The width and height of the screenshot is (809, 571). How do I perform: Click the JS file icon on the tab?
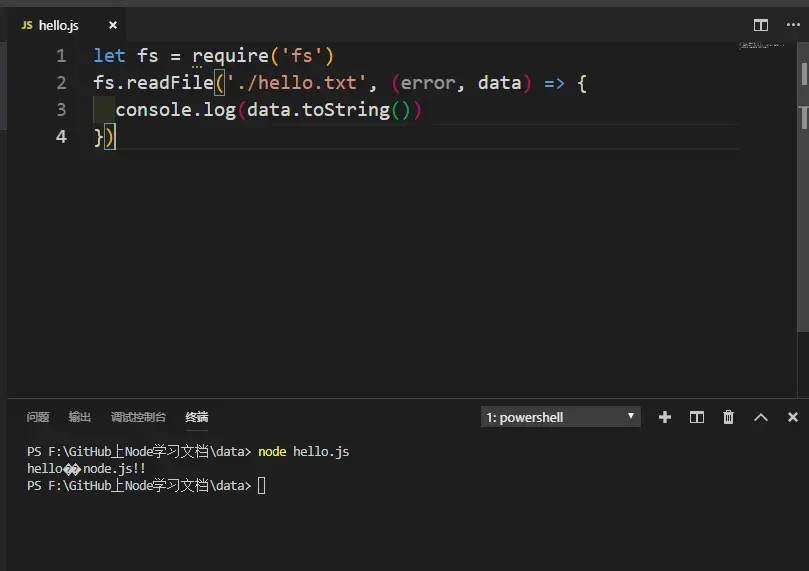coord(27,25)
